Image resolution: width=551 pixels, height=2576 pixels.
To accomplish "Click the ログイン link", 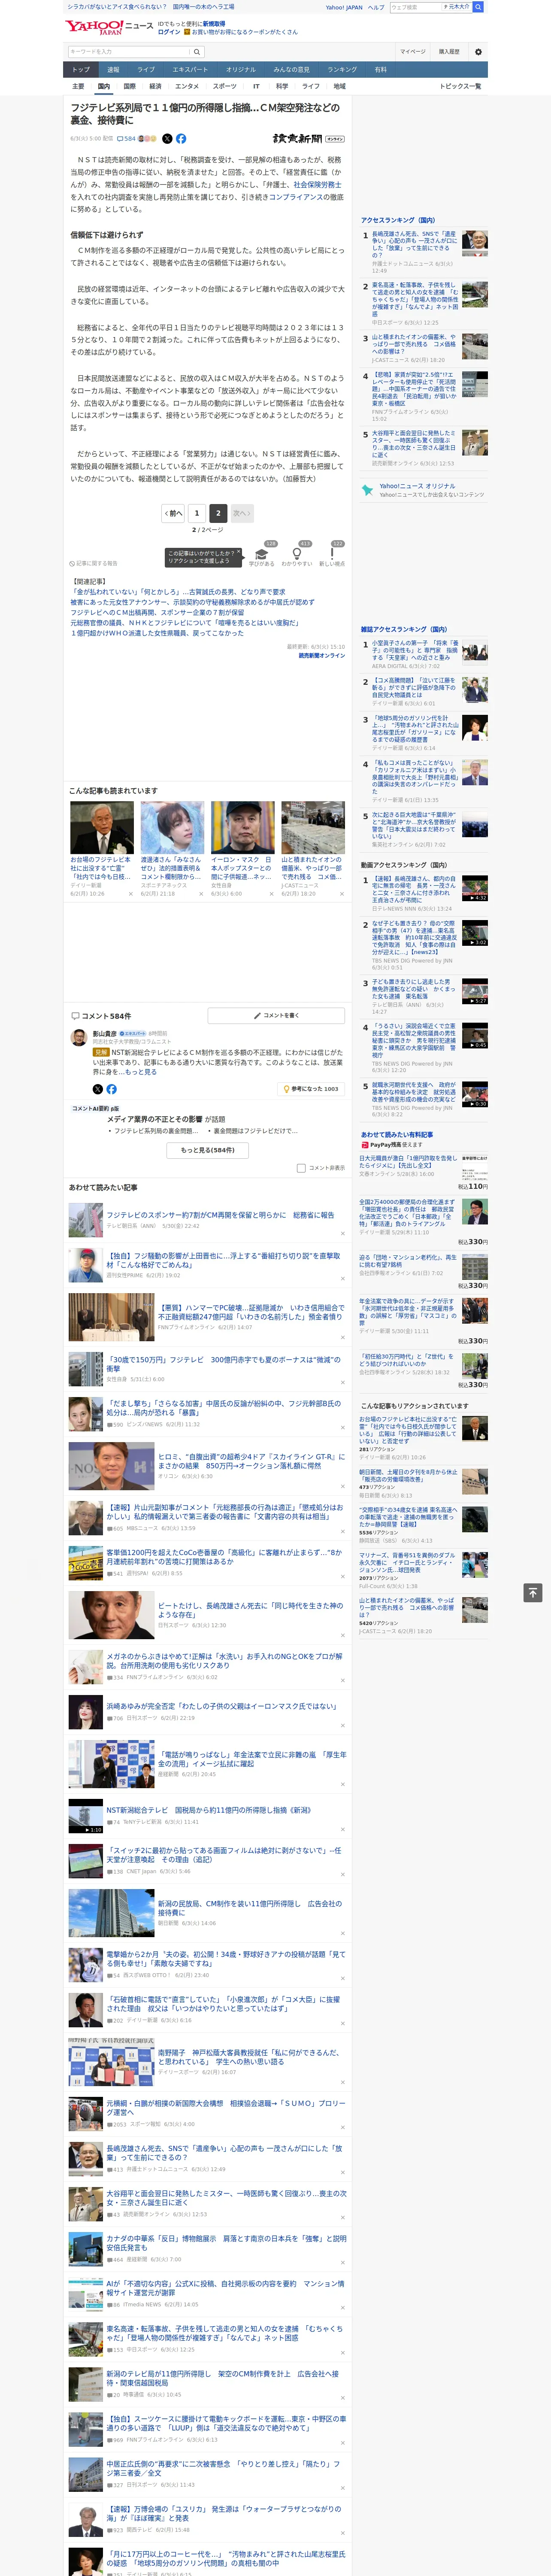I will click(x=169, y=32).
